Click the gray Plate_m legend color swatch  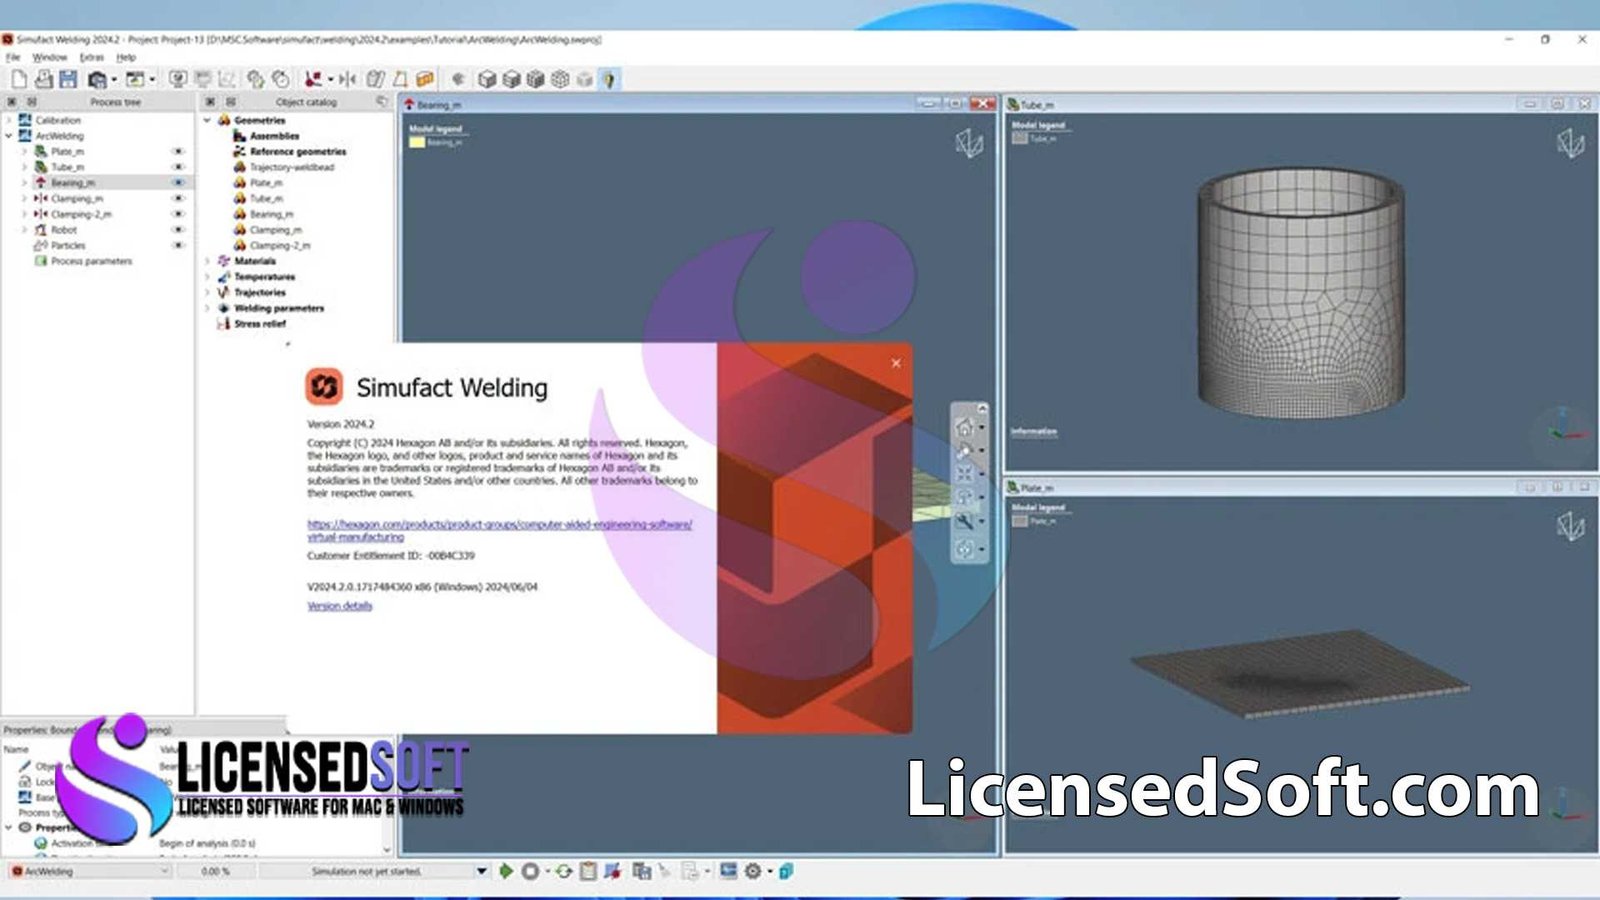[x=1019, y=521]
